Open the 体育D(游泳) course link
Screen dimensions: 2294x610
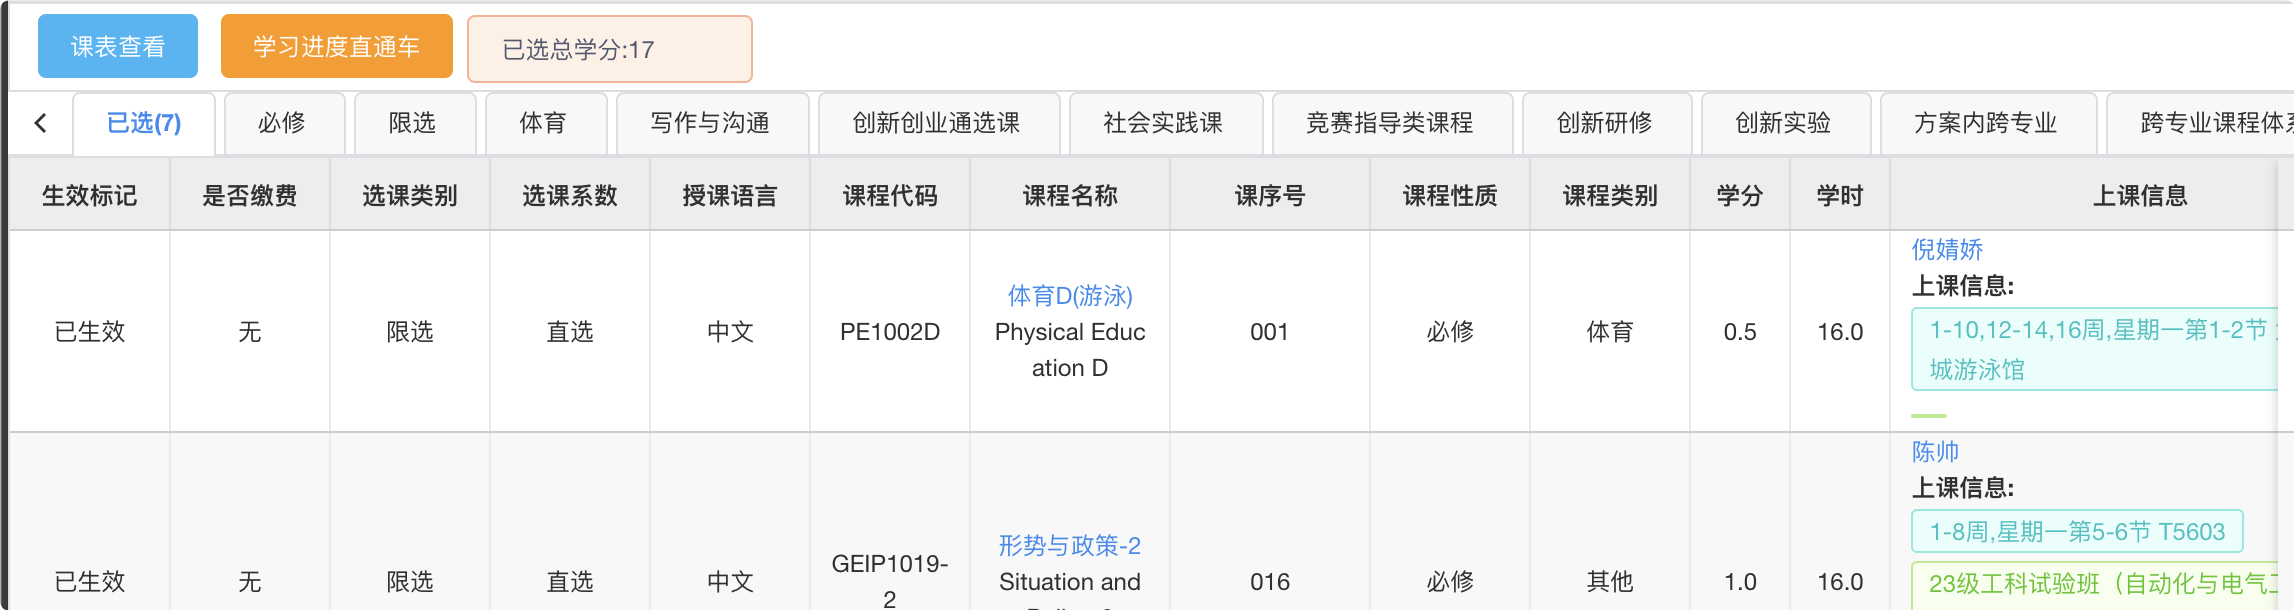pos(1070,296)
